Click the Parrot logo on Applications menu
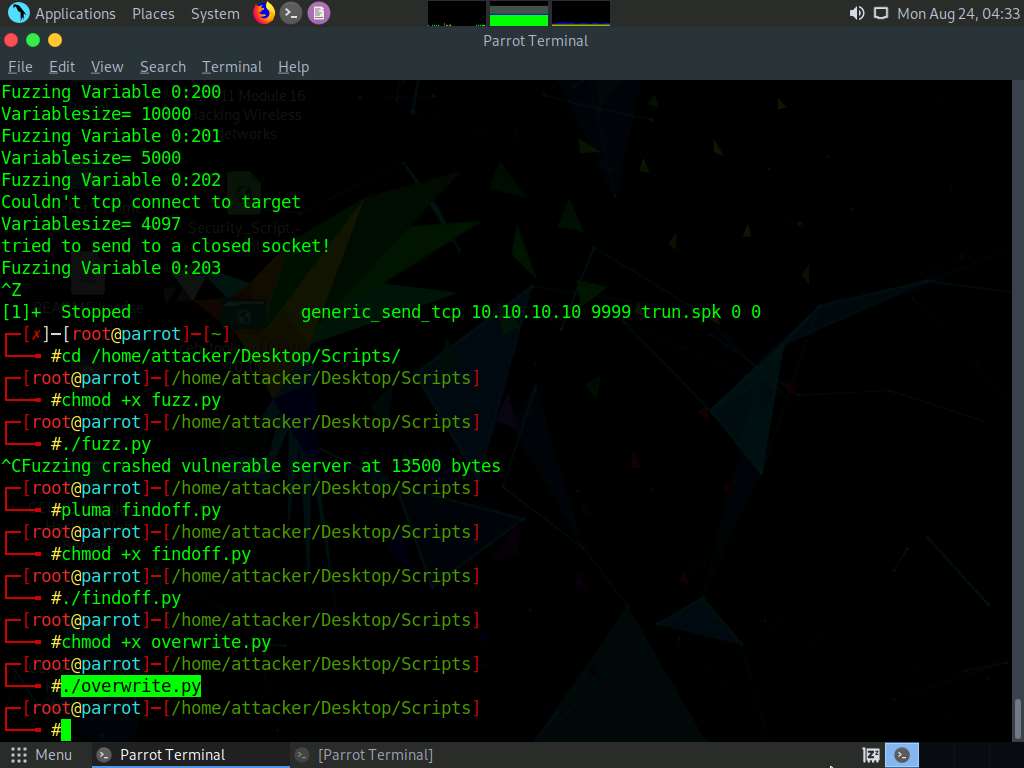The width and height of the screenshot is (1024, 768). [x=18, y=13]
